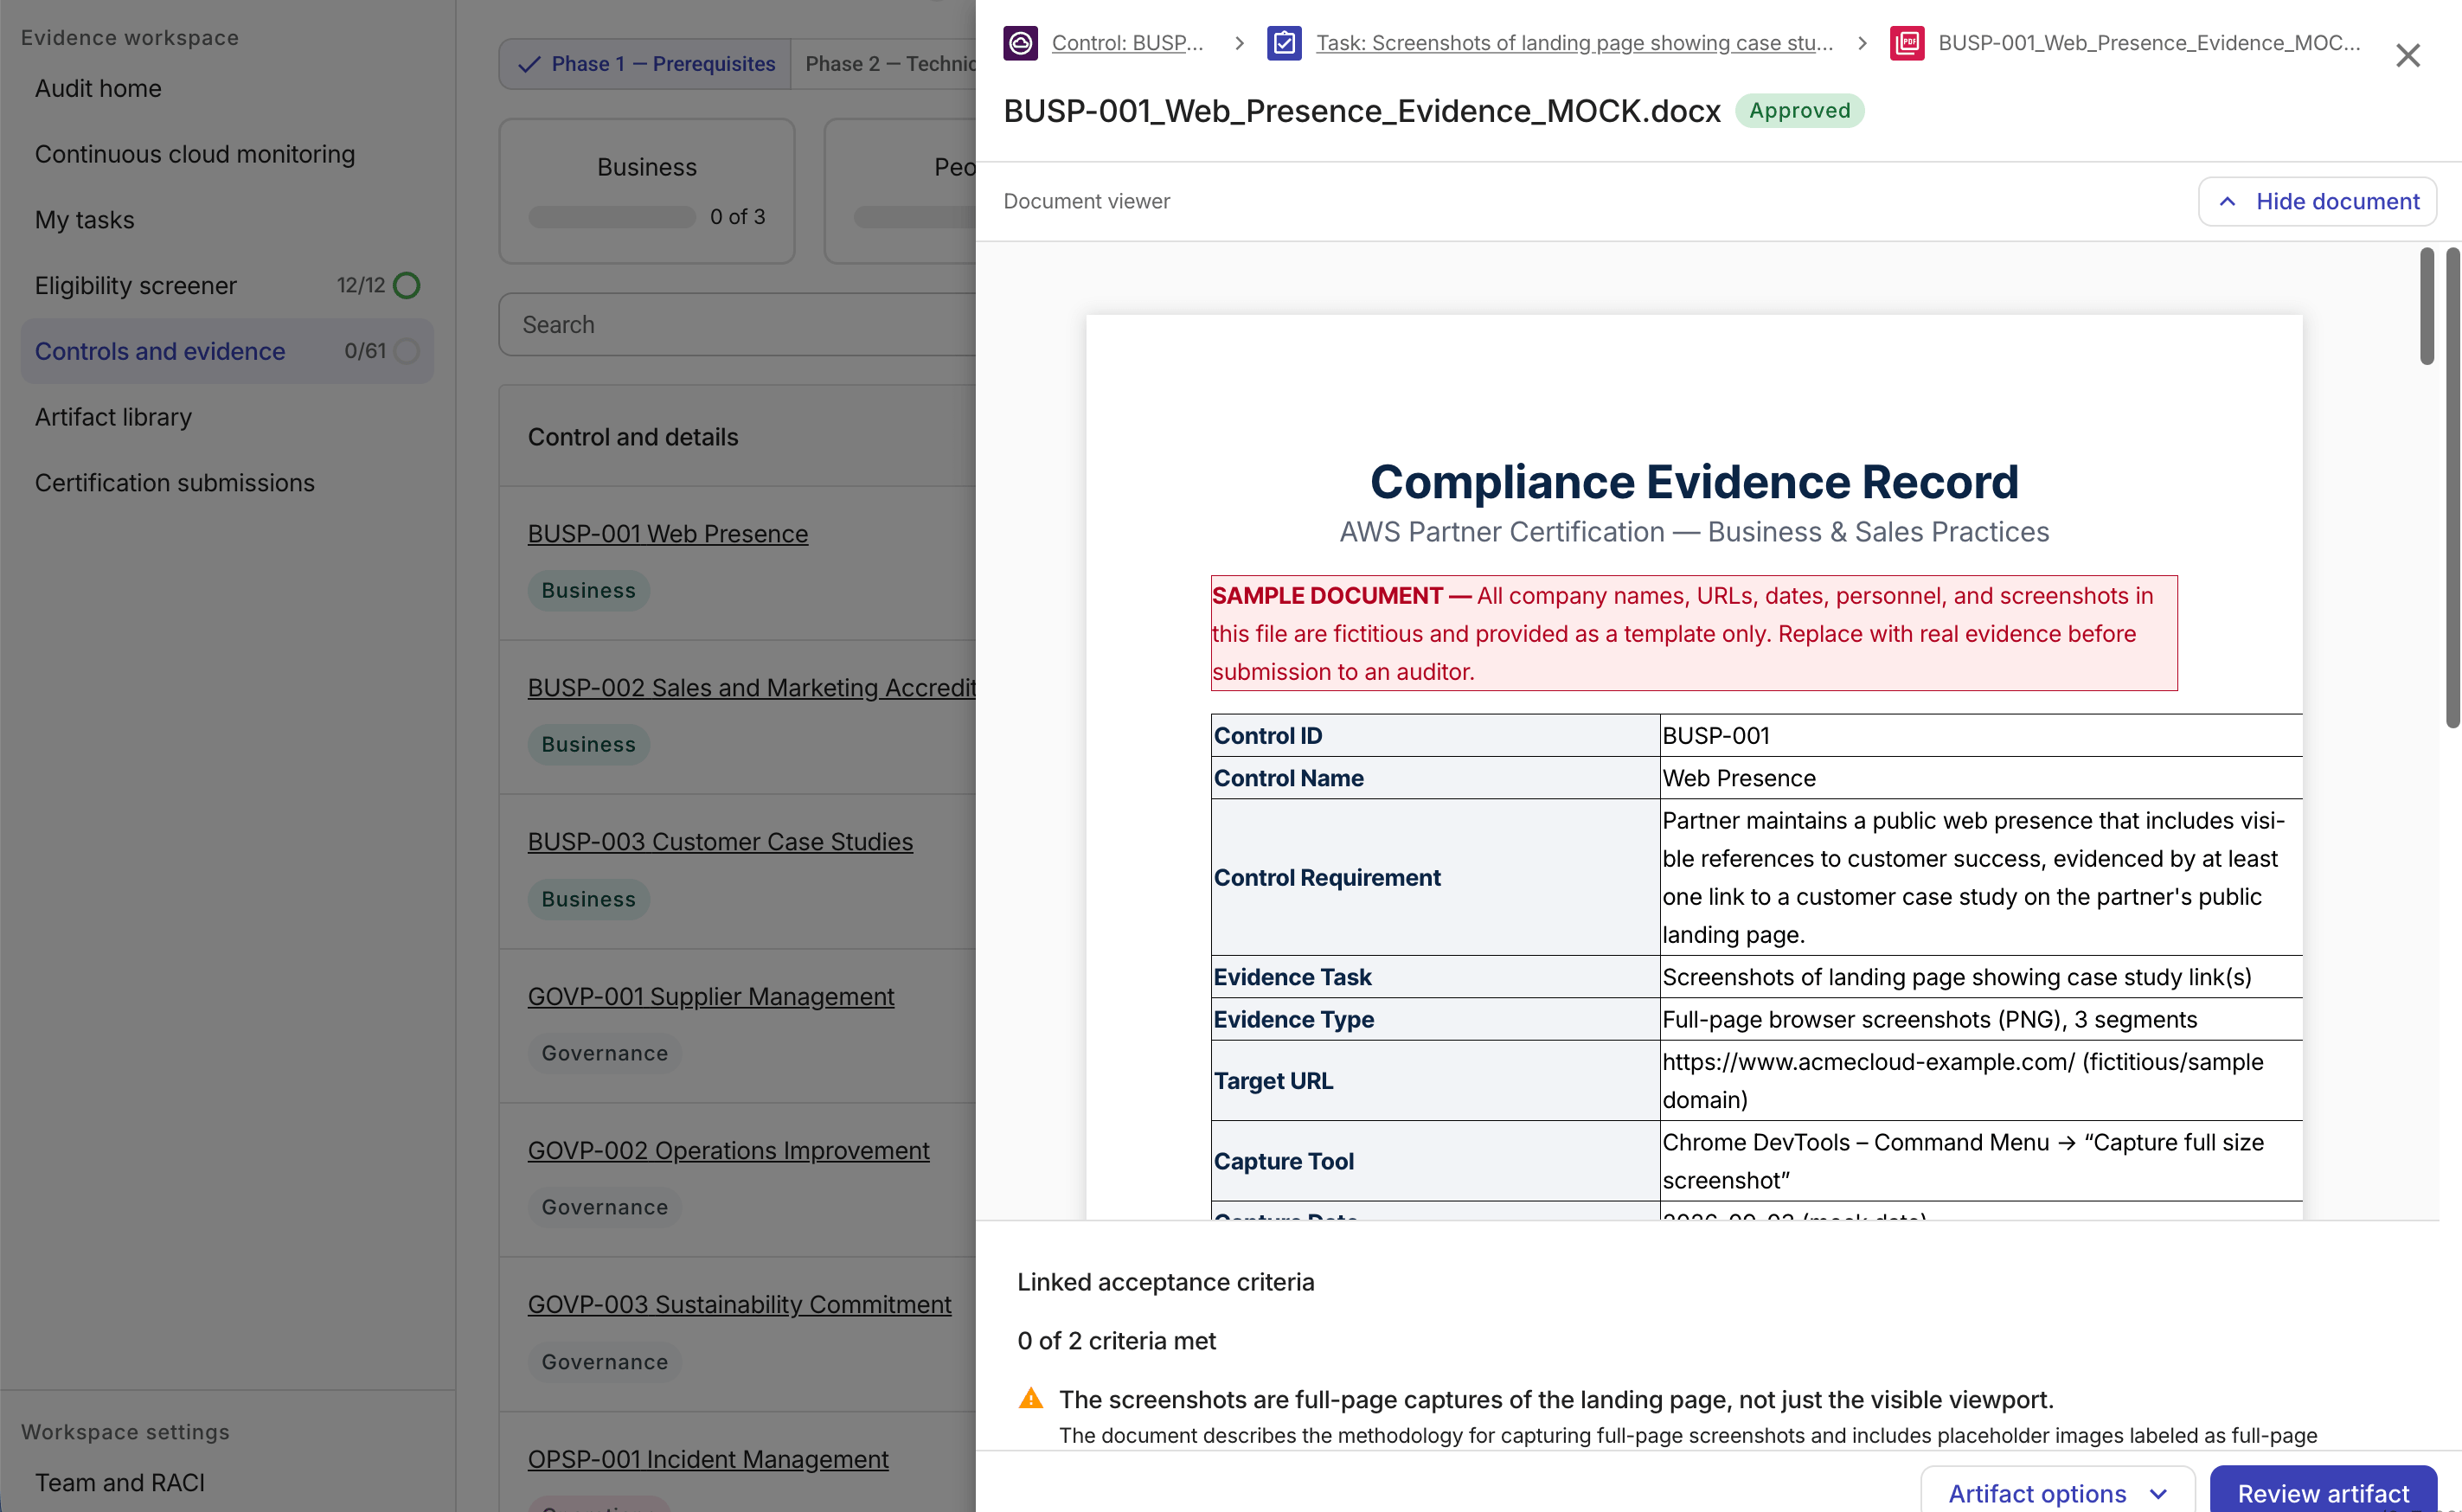The image size is (2462, 1512).
Task: Click the Control breadcrumb icon
Action: point(1020,43)
